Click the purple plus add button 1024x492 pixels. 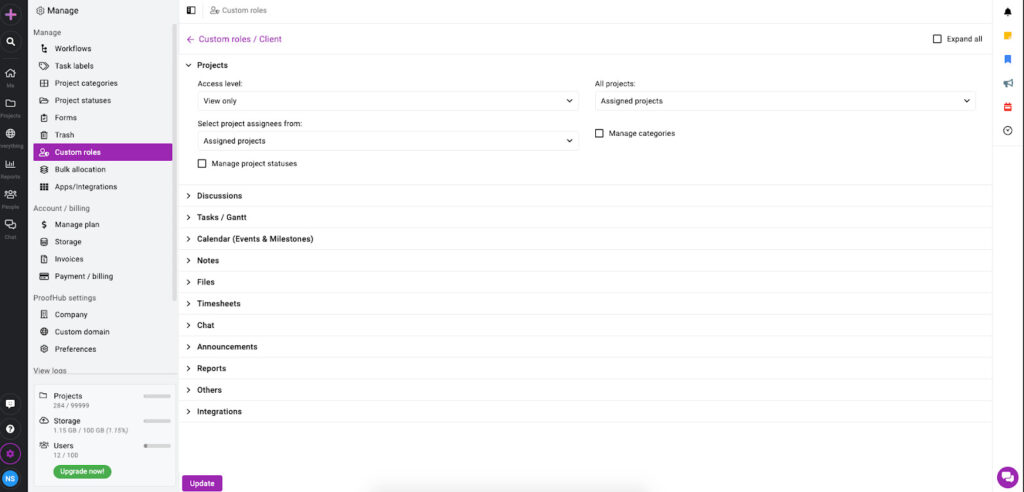coord(10,14)
